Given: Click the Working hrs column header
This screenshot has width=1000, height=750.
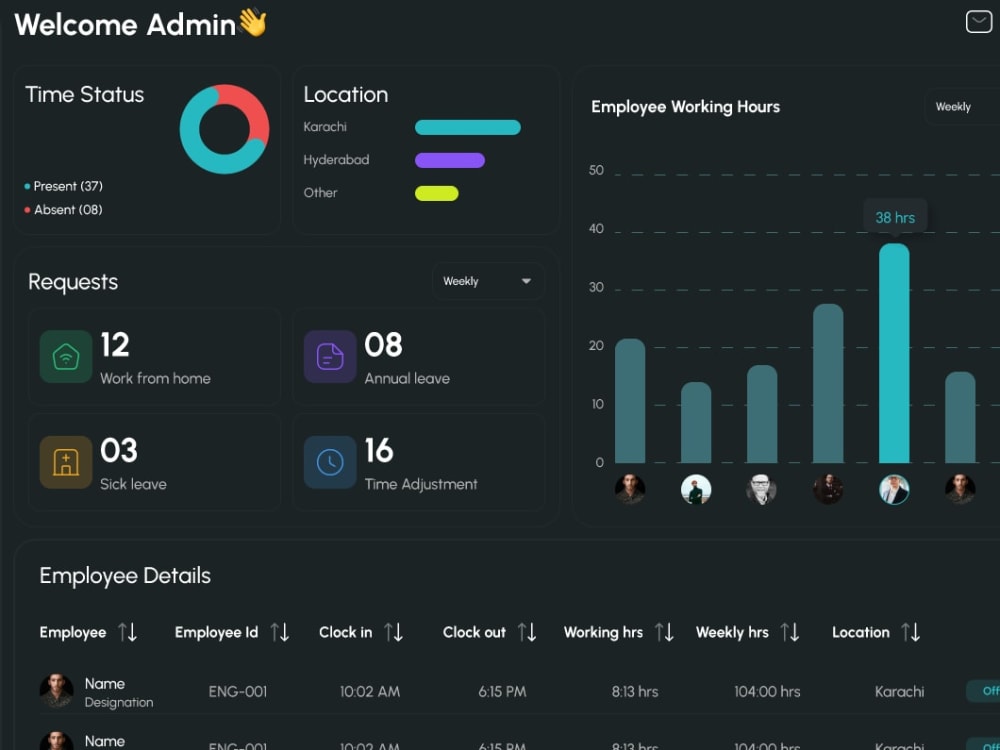Looking at the screenshot, I should point(603,632).
